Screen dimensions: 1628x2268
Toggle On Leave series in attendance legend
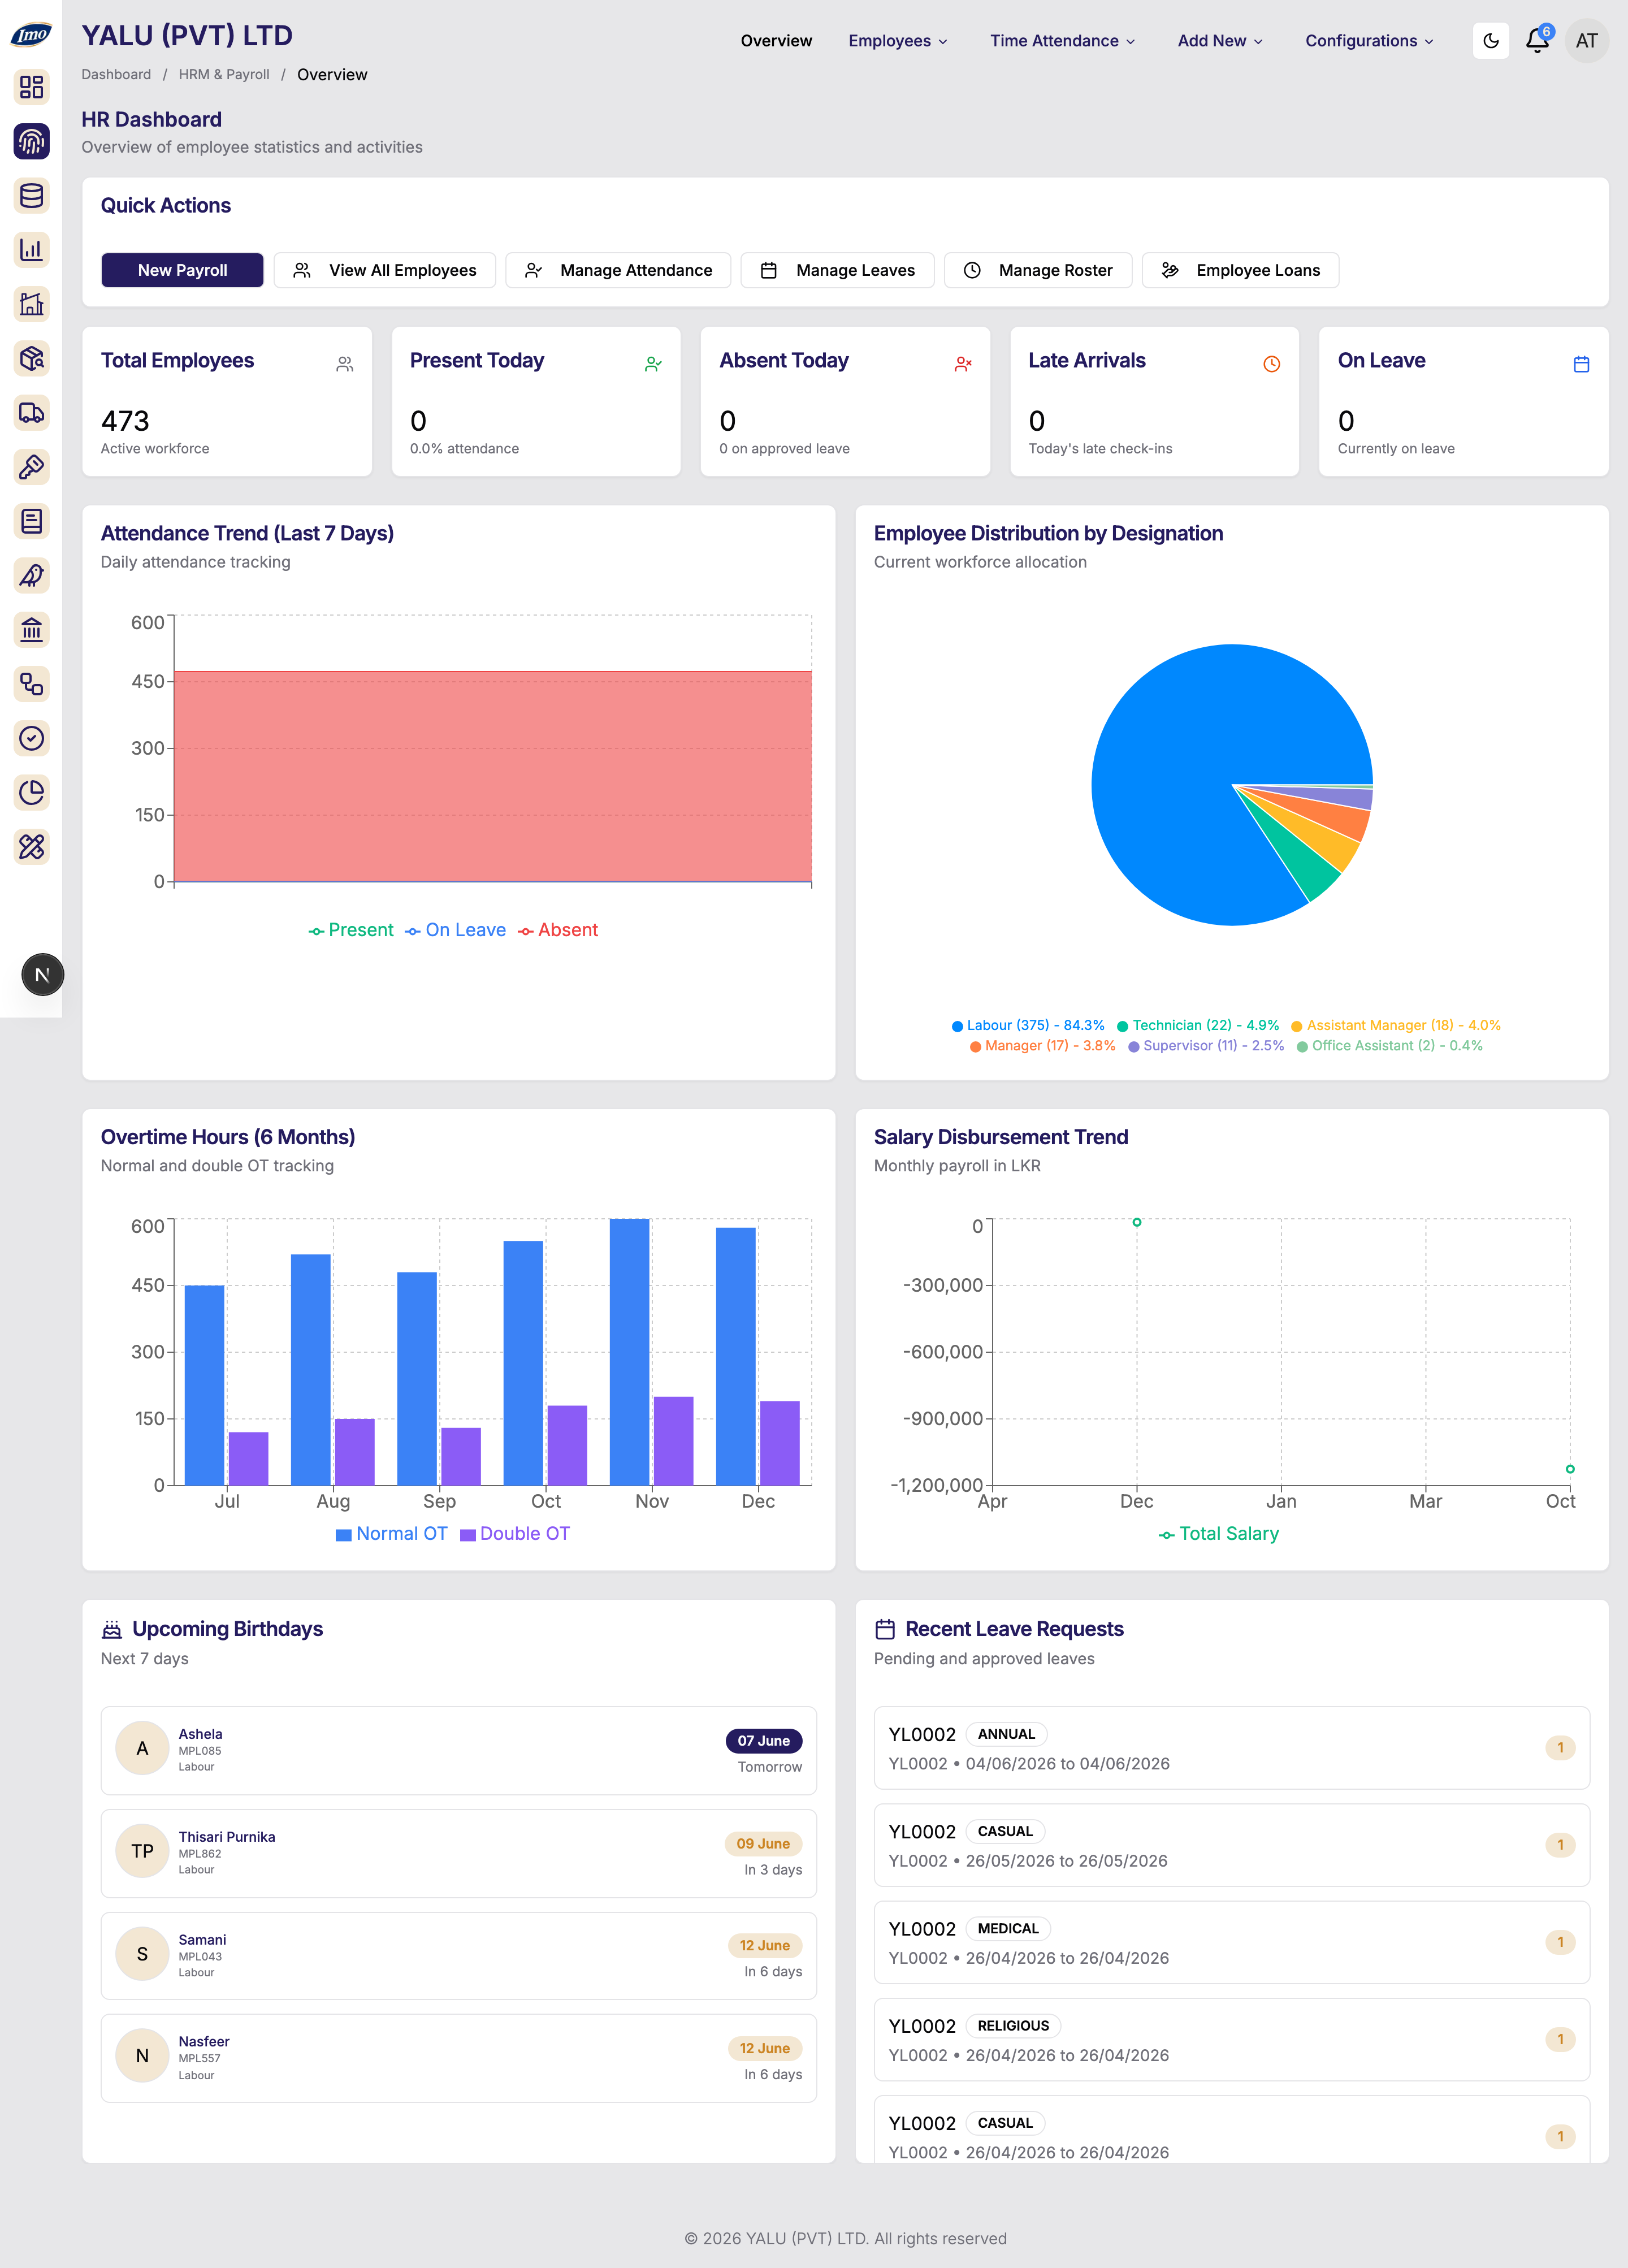click(x=455, y=930)
